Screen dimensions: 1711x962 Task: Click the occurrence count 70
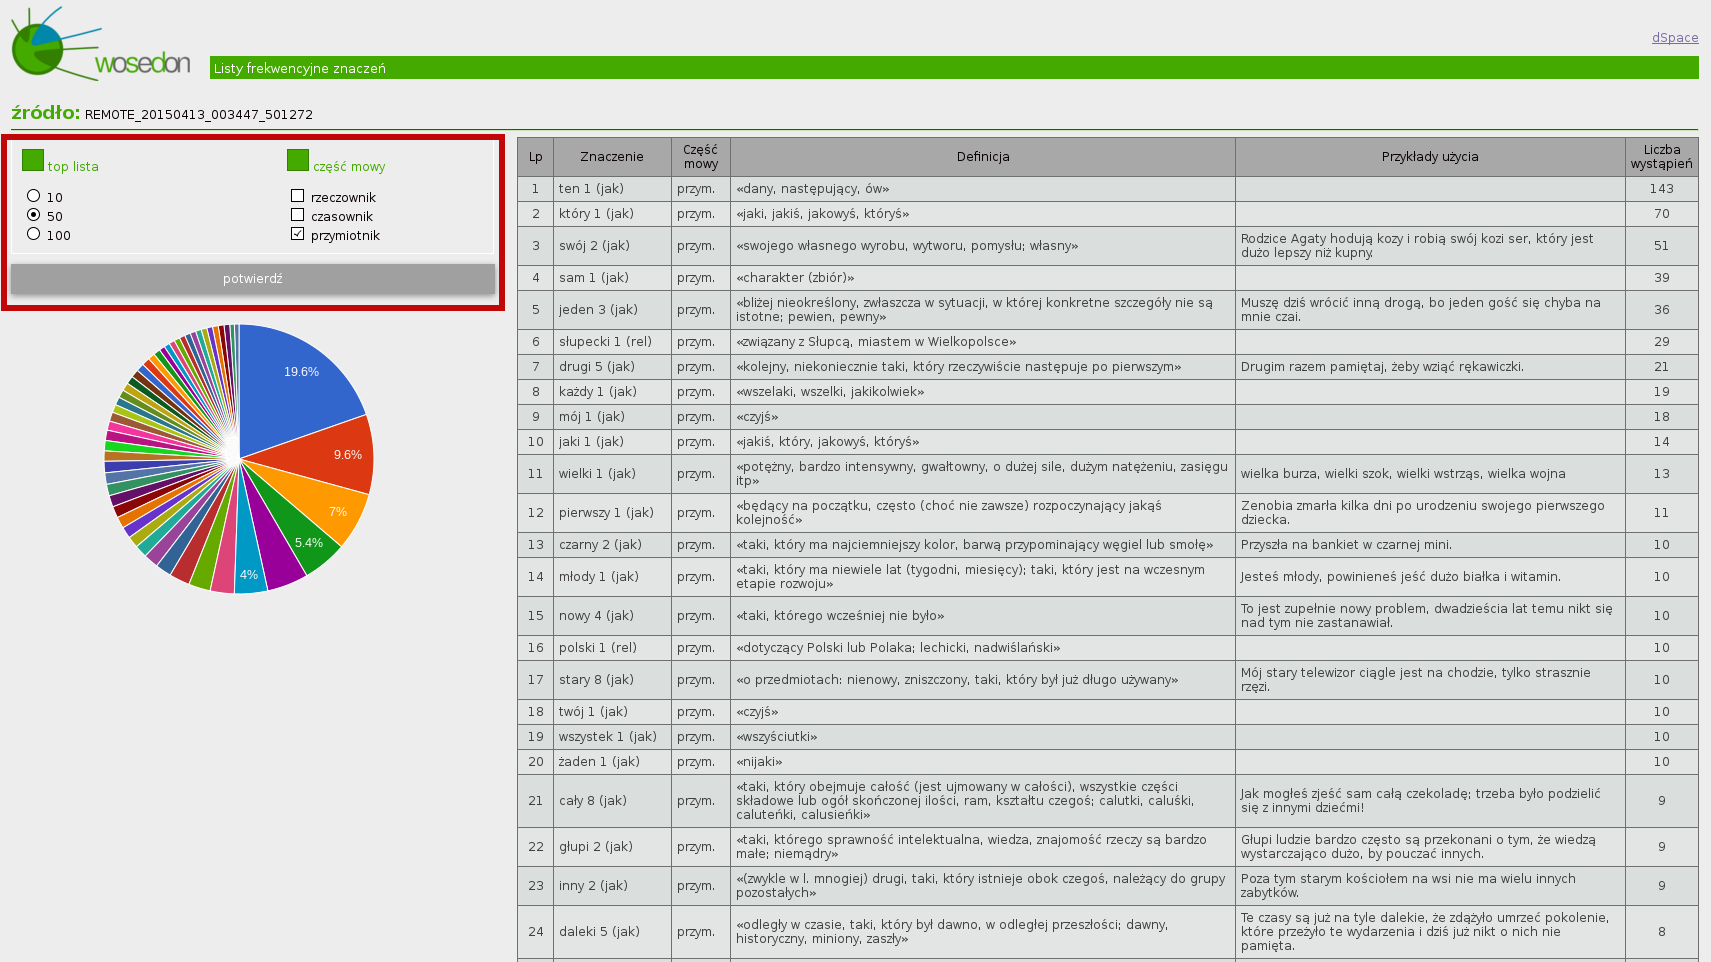tap(1662, 214)
